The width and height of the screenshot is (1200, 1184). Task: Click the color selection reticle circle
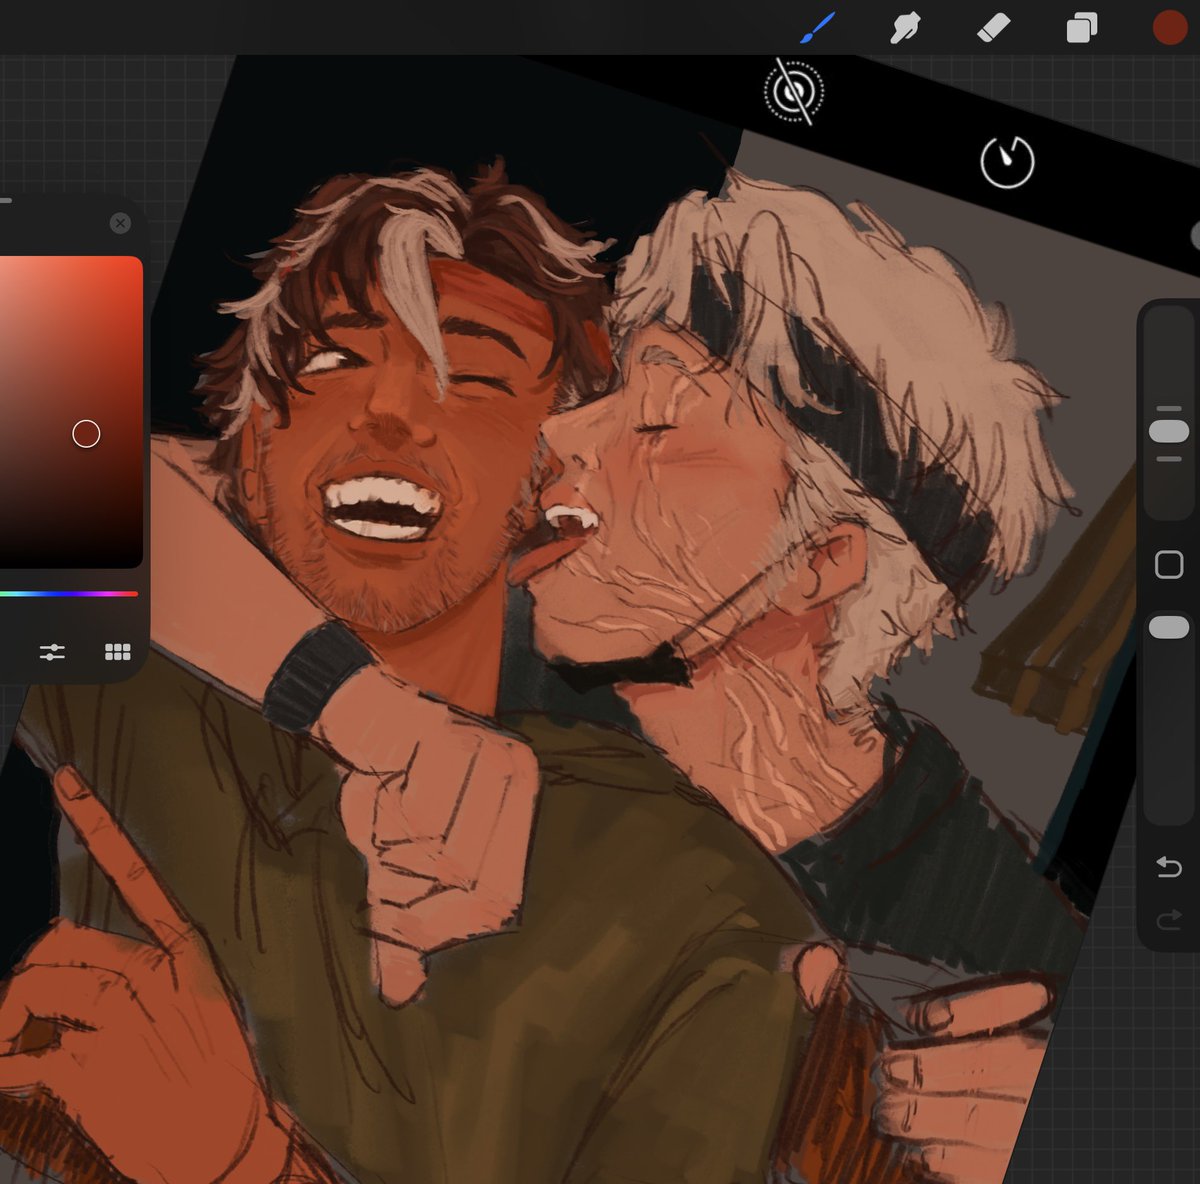(86, 434)
